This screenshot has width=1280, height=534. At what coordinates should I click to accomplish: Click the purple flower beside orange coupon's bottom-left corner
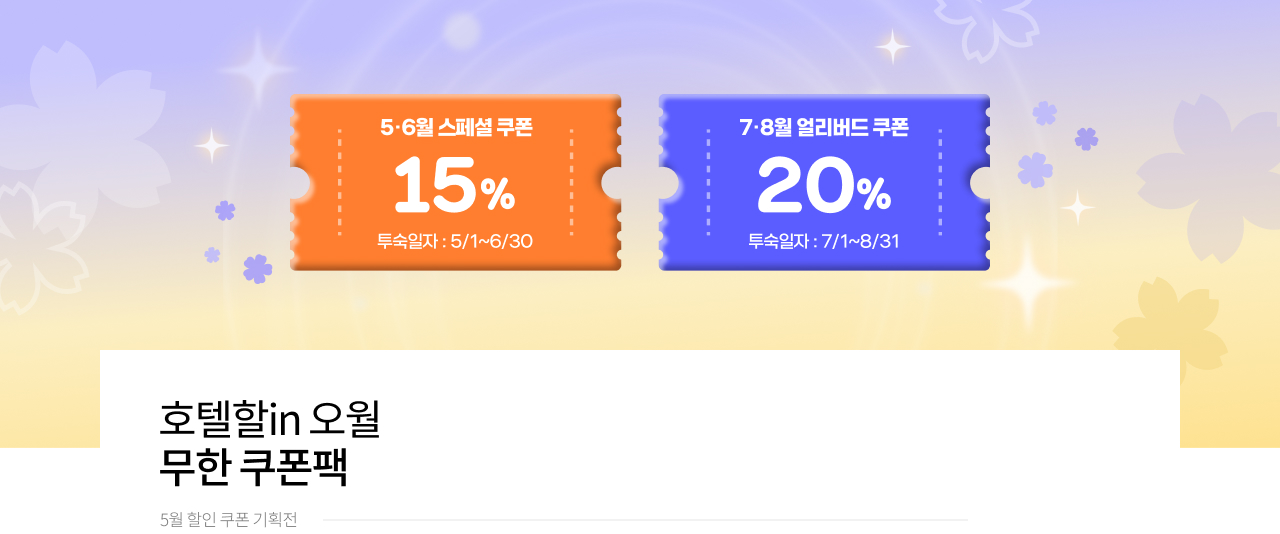[x=257, y=268]
